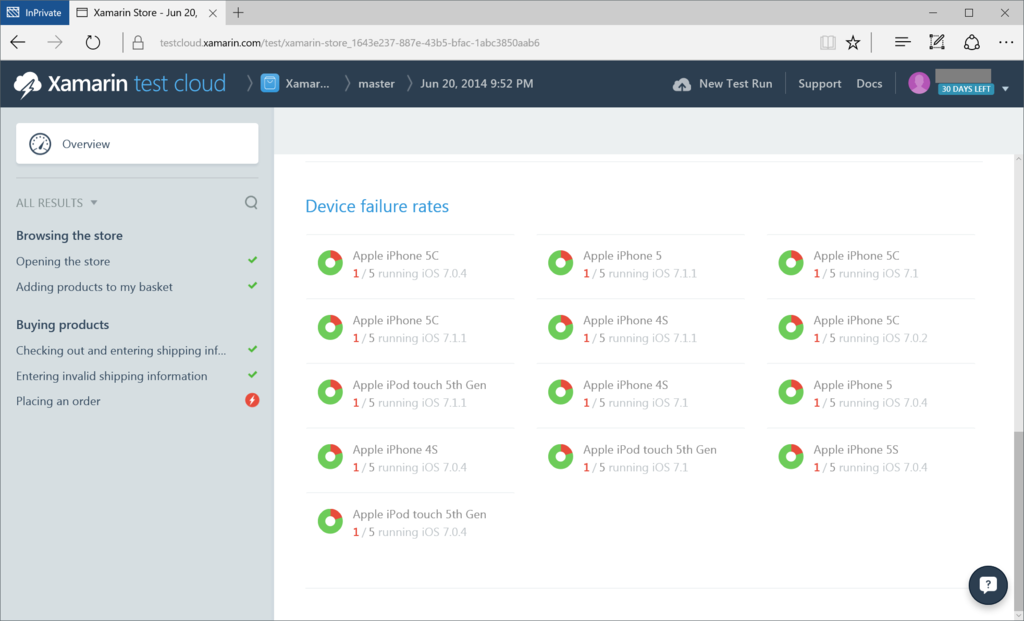Click Apple iPhone 5C running iOS 7.0.2
Viewport: 1024px width, 621px height.
pyautogui.click(x=870, y=329)
